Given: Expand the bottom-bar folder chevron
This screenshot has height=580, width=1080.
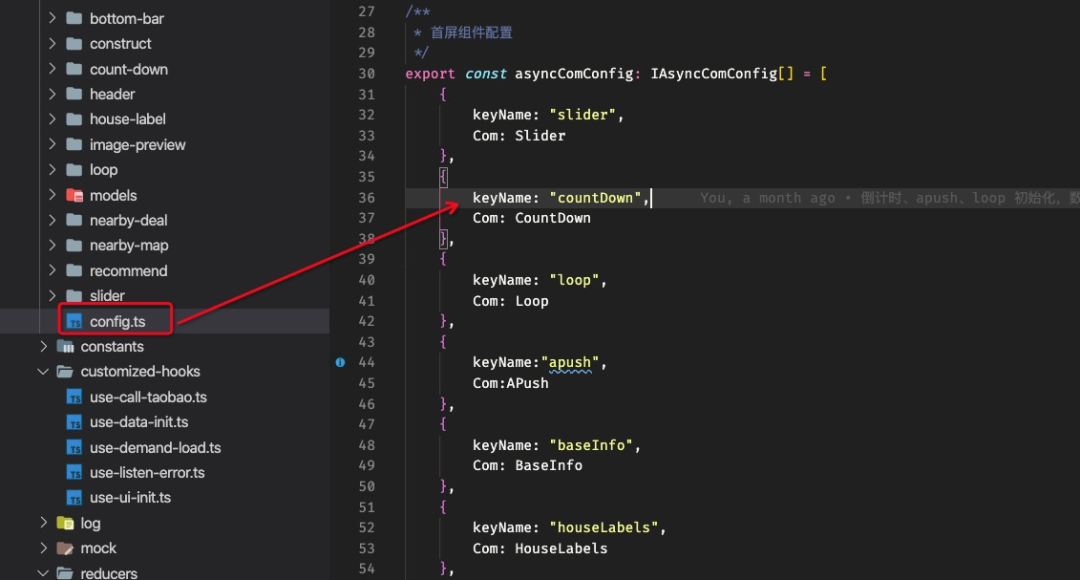Looking at the screenshot, I should (52, 18).
